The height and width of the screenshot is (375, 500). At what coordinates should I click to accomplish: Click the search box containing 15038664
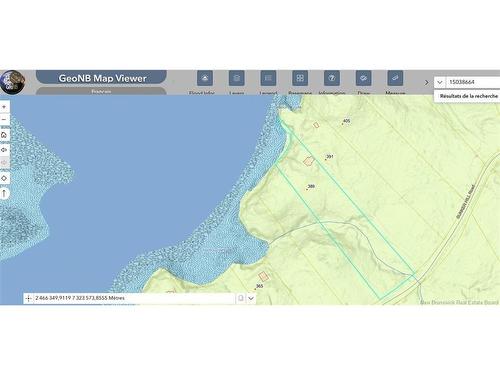pos(473,82)
